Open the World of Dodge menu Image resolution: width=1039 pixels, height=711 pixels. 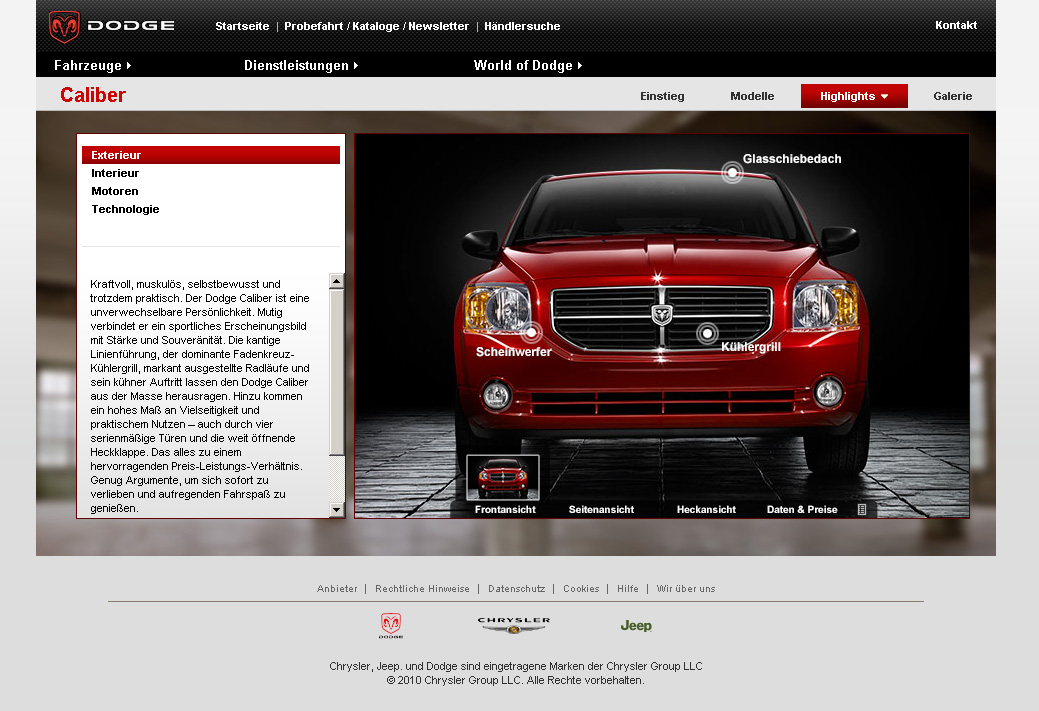coord(527,65)
